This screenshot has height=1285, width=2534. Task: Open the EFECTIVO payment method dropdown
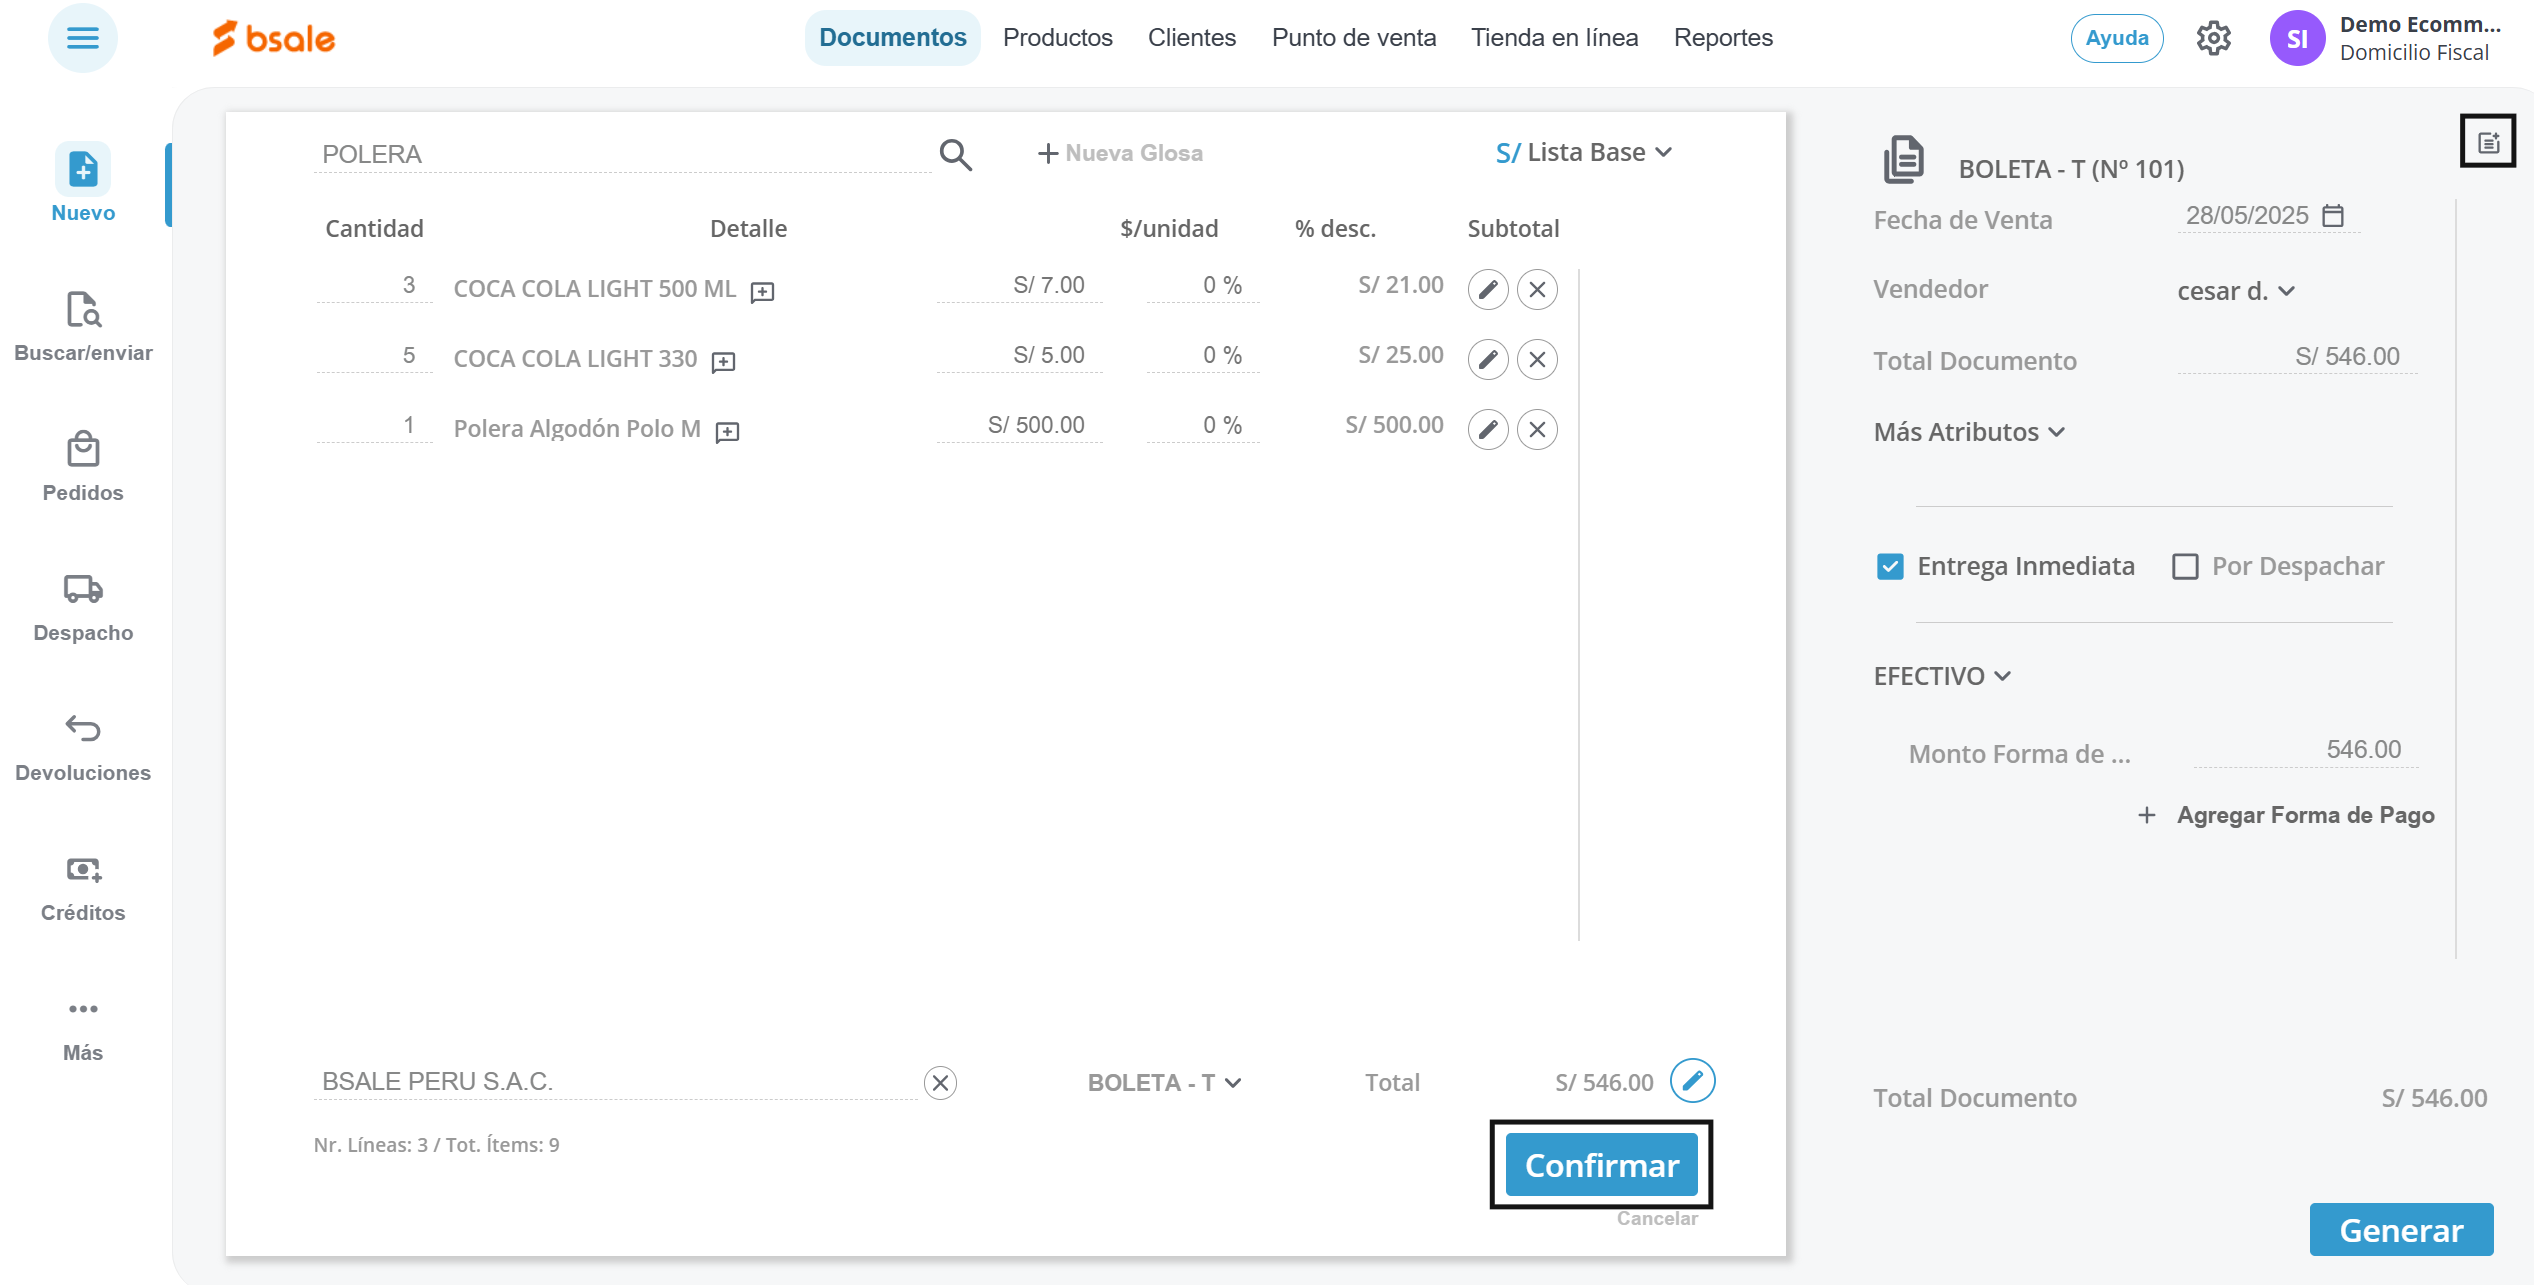(1942, 677)
